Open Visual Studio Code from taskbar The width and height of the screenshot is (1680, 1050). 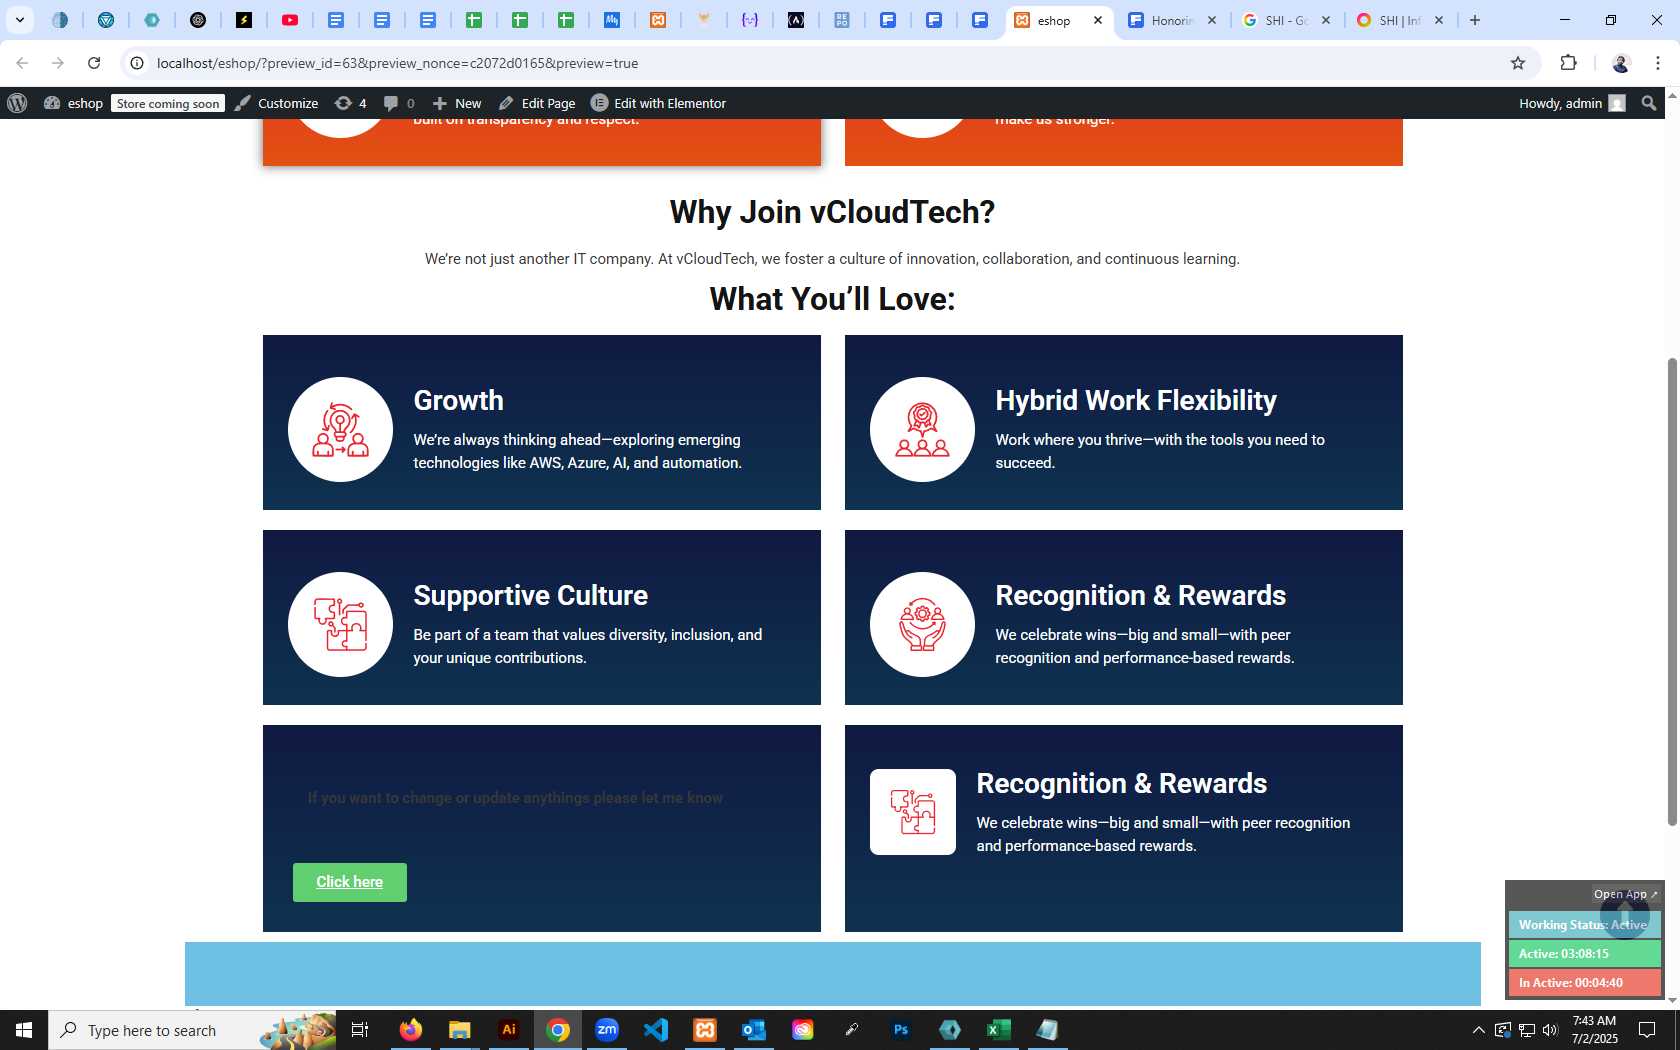(656, 1030)
